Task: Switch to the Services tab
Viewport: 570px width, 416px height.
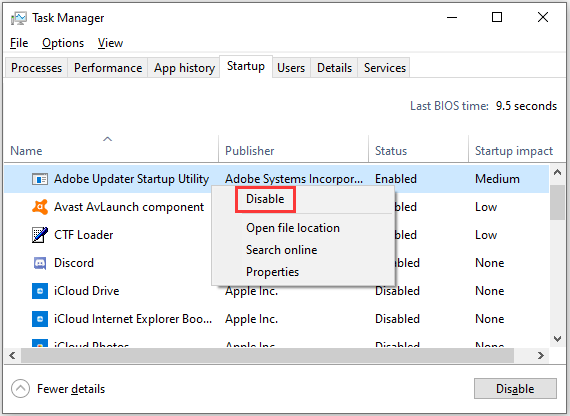Action: point(385,68)
